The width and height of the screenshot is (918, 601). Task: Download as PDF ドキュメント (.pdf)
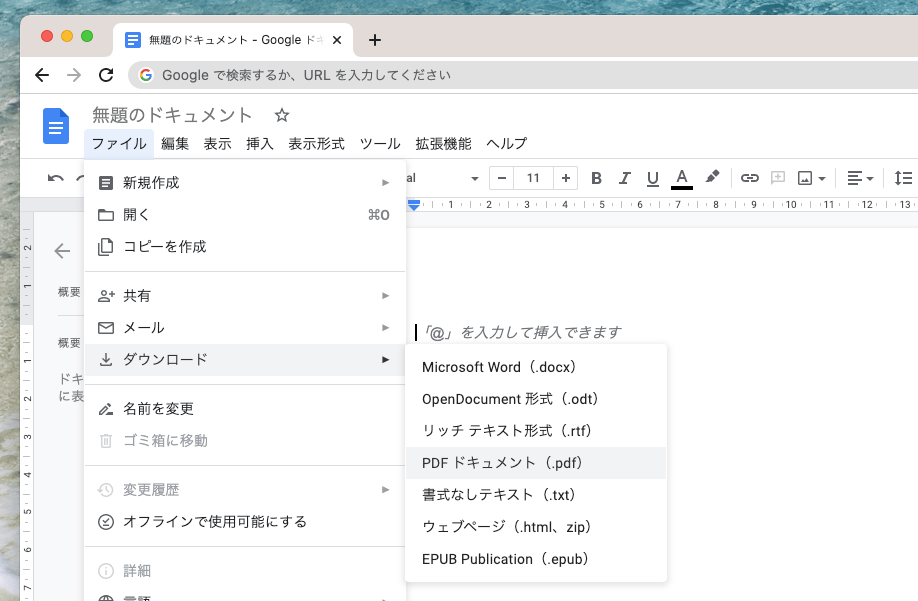pyautogui.click(x=536, y=463)
